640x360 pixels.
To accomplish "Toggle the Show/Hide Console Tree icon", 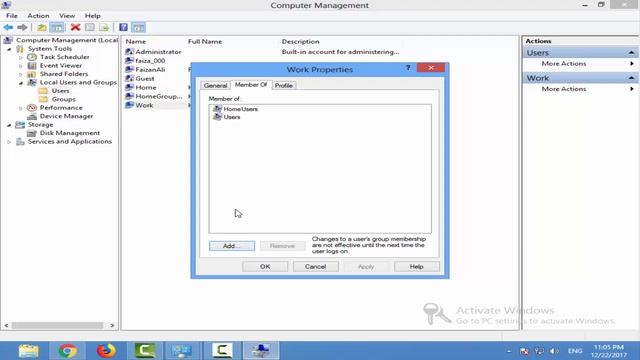I will [57, 27].
